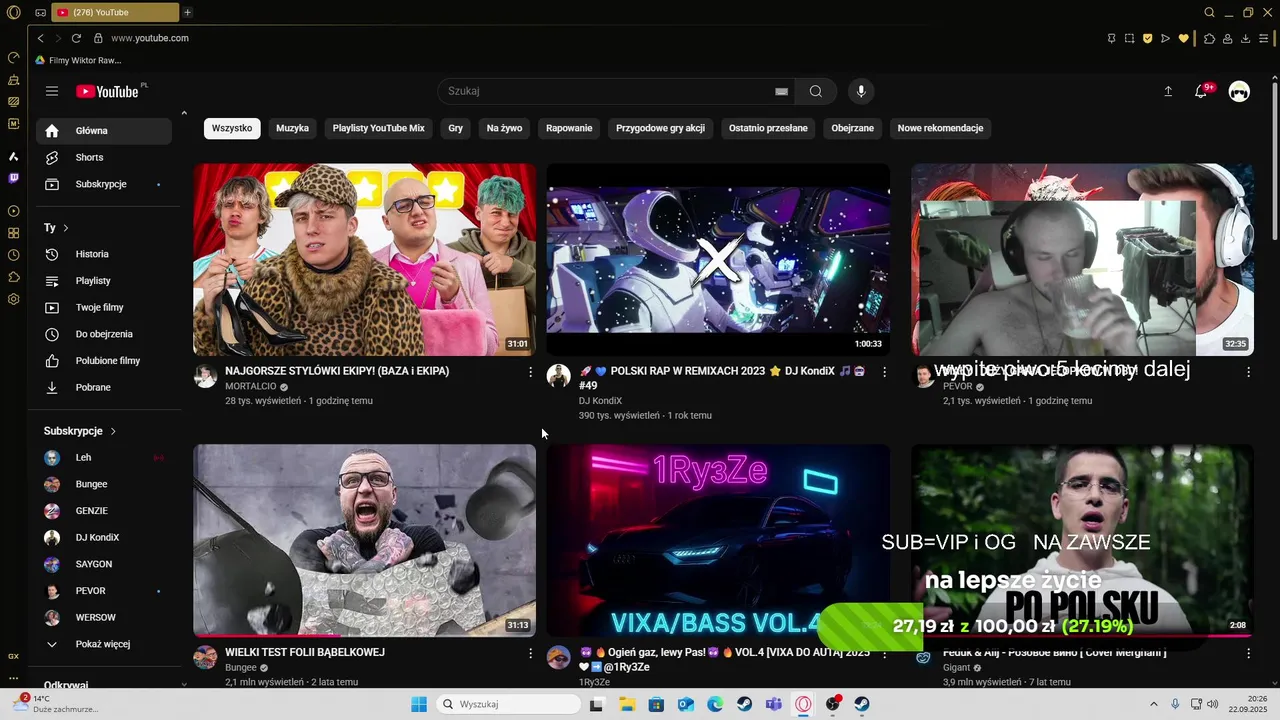
Task: Reload the current page
Action: click(76, 38)
